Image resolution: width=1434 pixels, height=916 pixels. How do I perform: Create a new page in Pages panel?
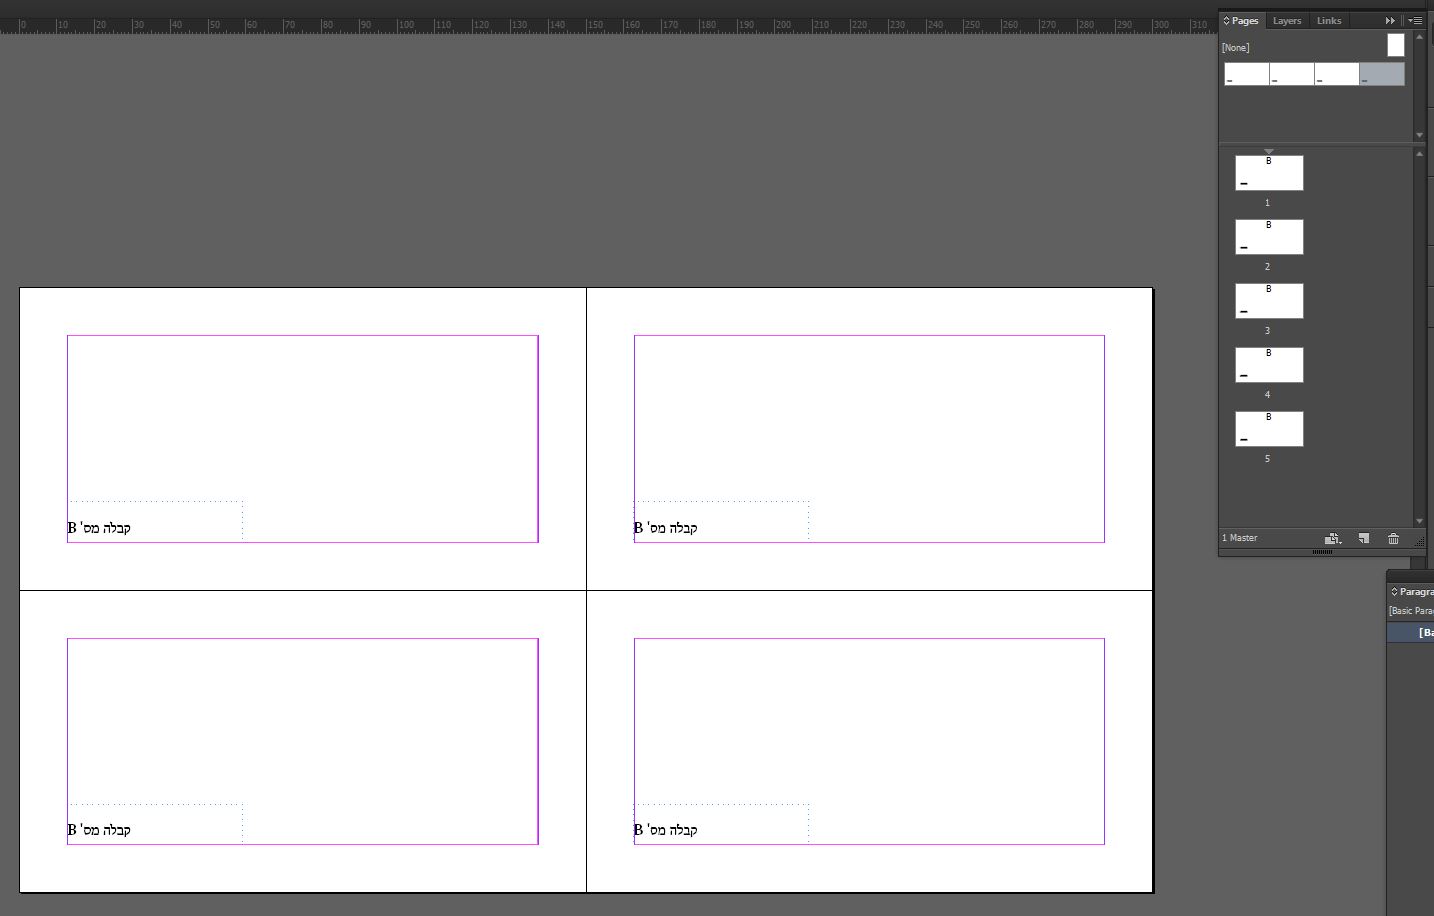[1363, 538]
